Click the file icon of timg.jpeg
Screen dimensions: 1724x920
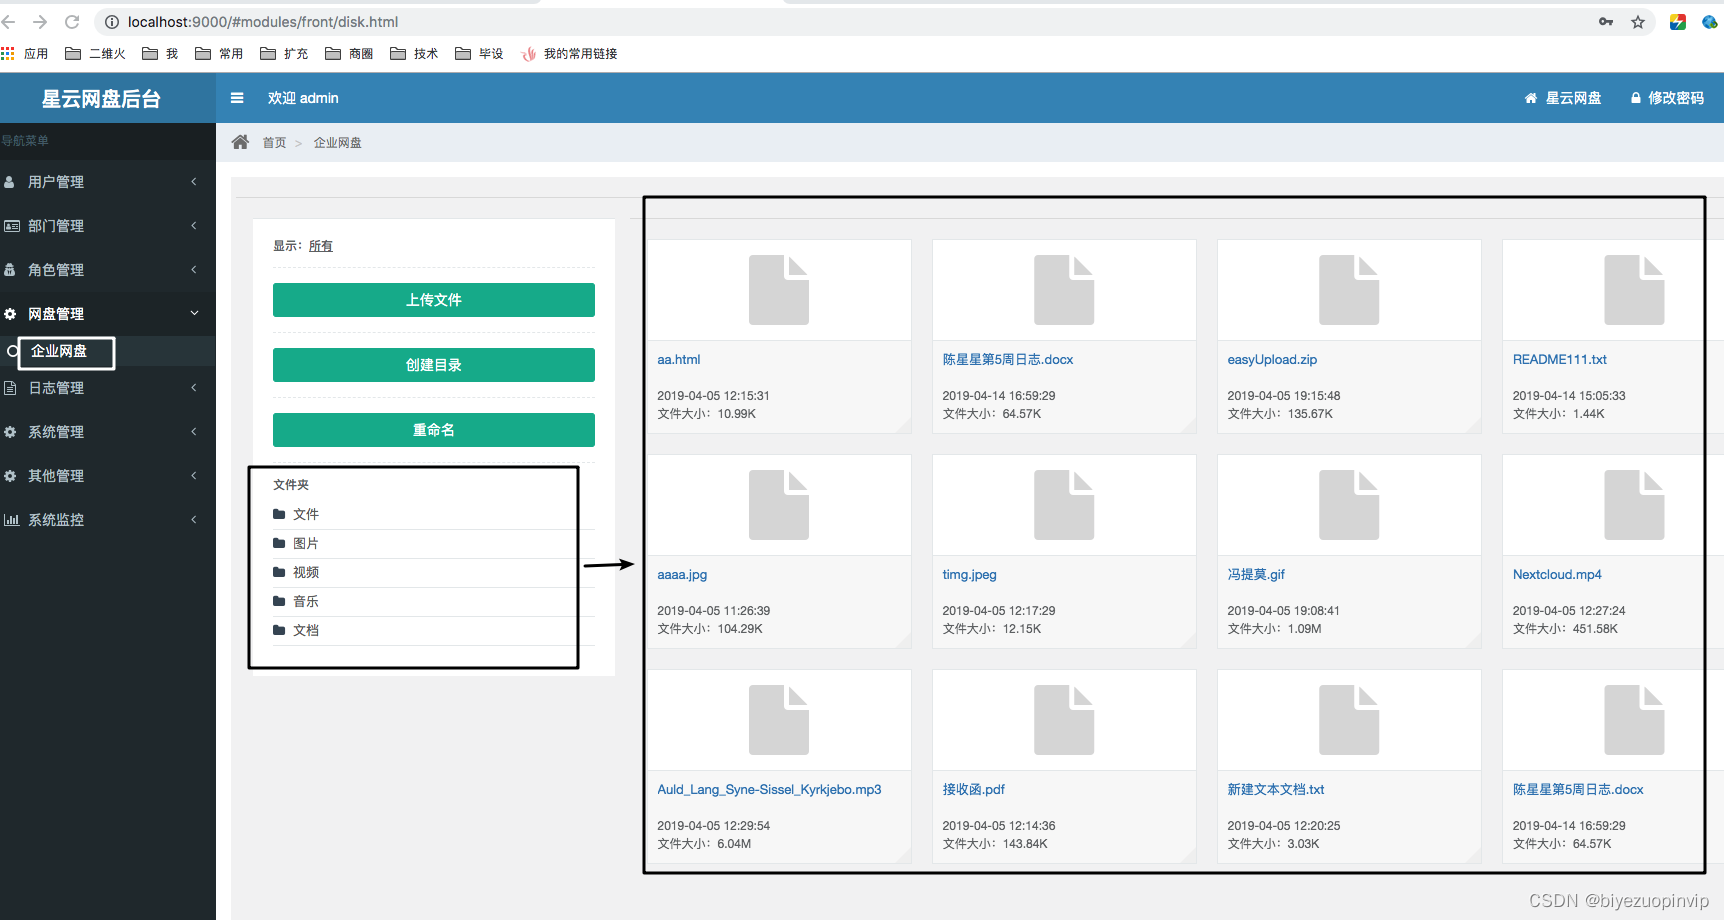click(x=1064, y=505)
